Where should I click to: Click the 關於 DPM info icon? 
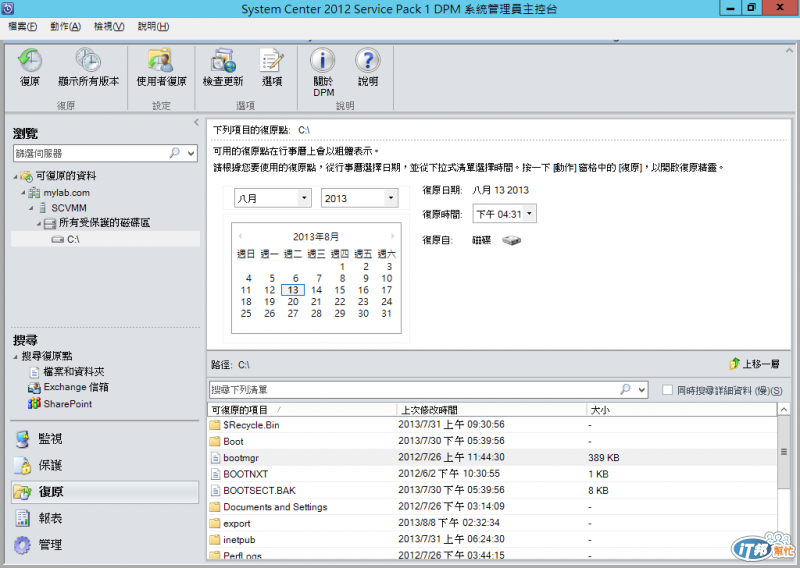[x=323, y=61]
